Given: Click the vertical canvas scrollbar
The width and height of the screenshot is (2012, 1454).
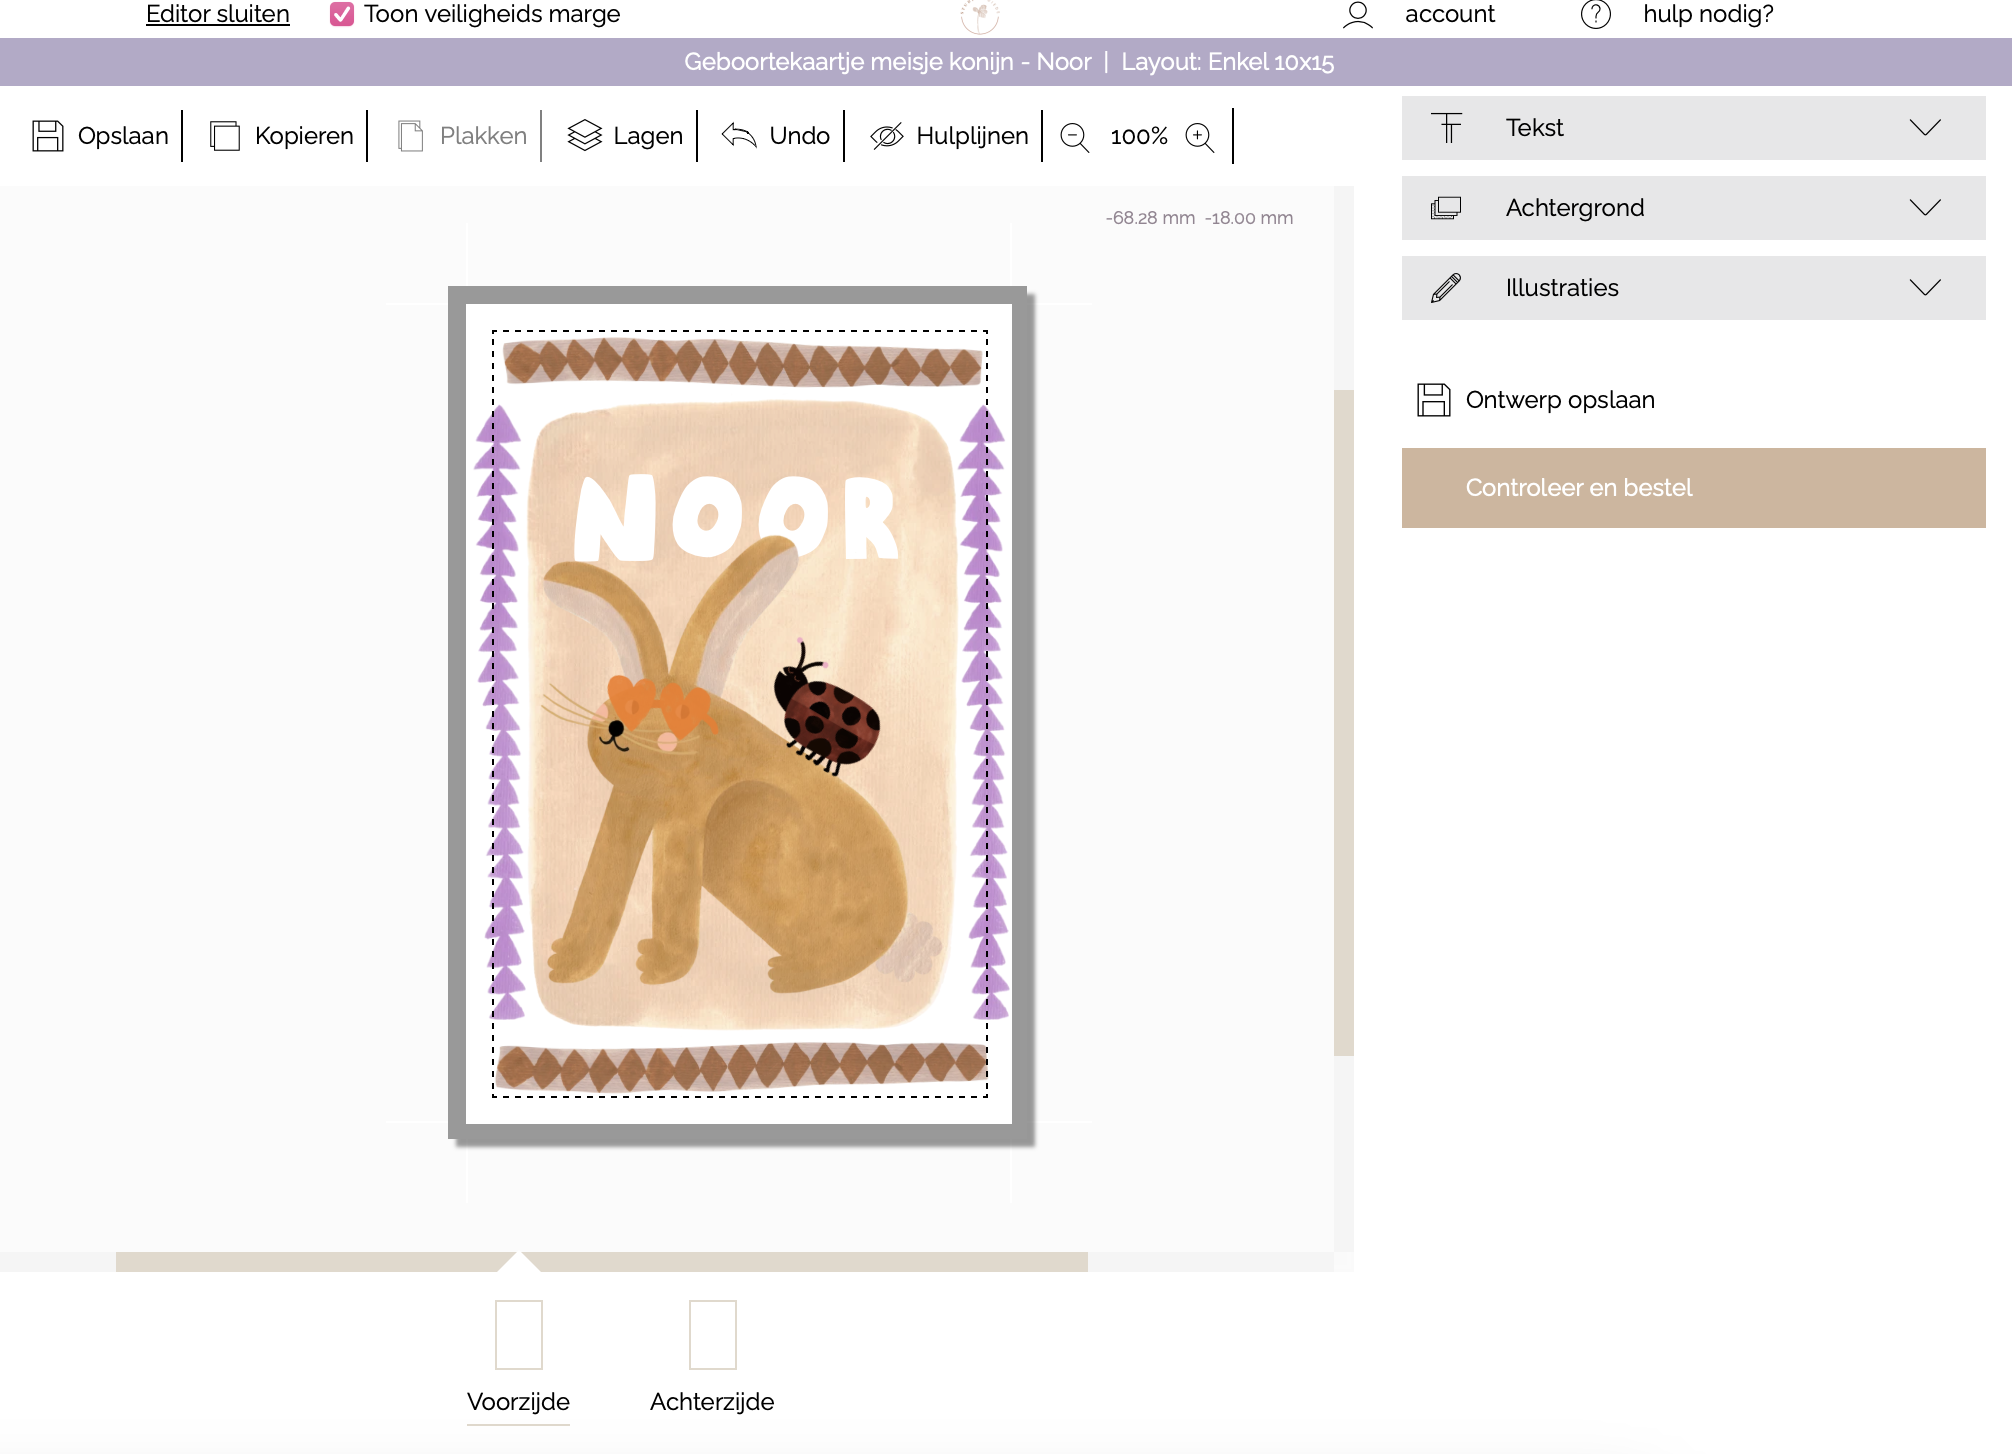Looking at the screenshot, I should pos(1343,720).
